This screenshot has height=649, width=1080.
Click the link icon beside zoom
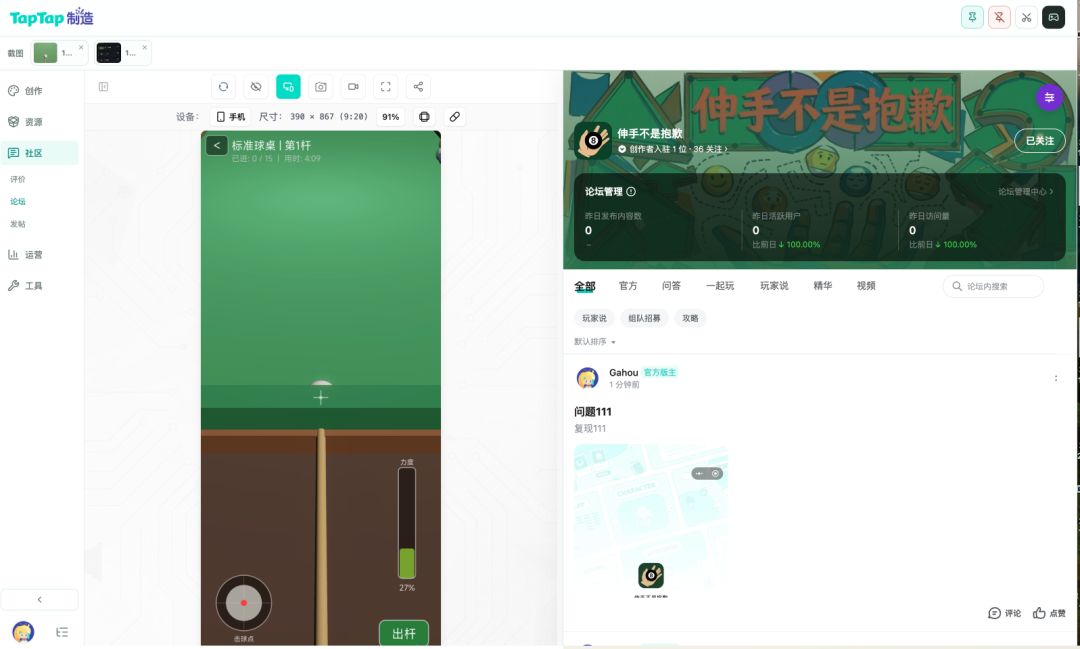(x=455, y=117)
